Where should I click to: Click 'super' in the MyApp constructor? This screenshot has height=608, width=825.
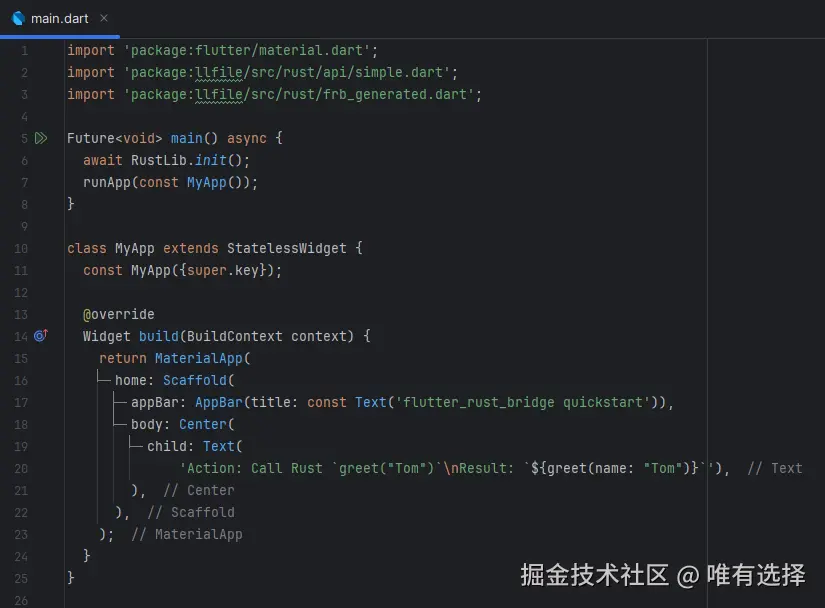(x=206, y=270)
